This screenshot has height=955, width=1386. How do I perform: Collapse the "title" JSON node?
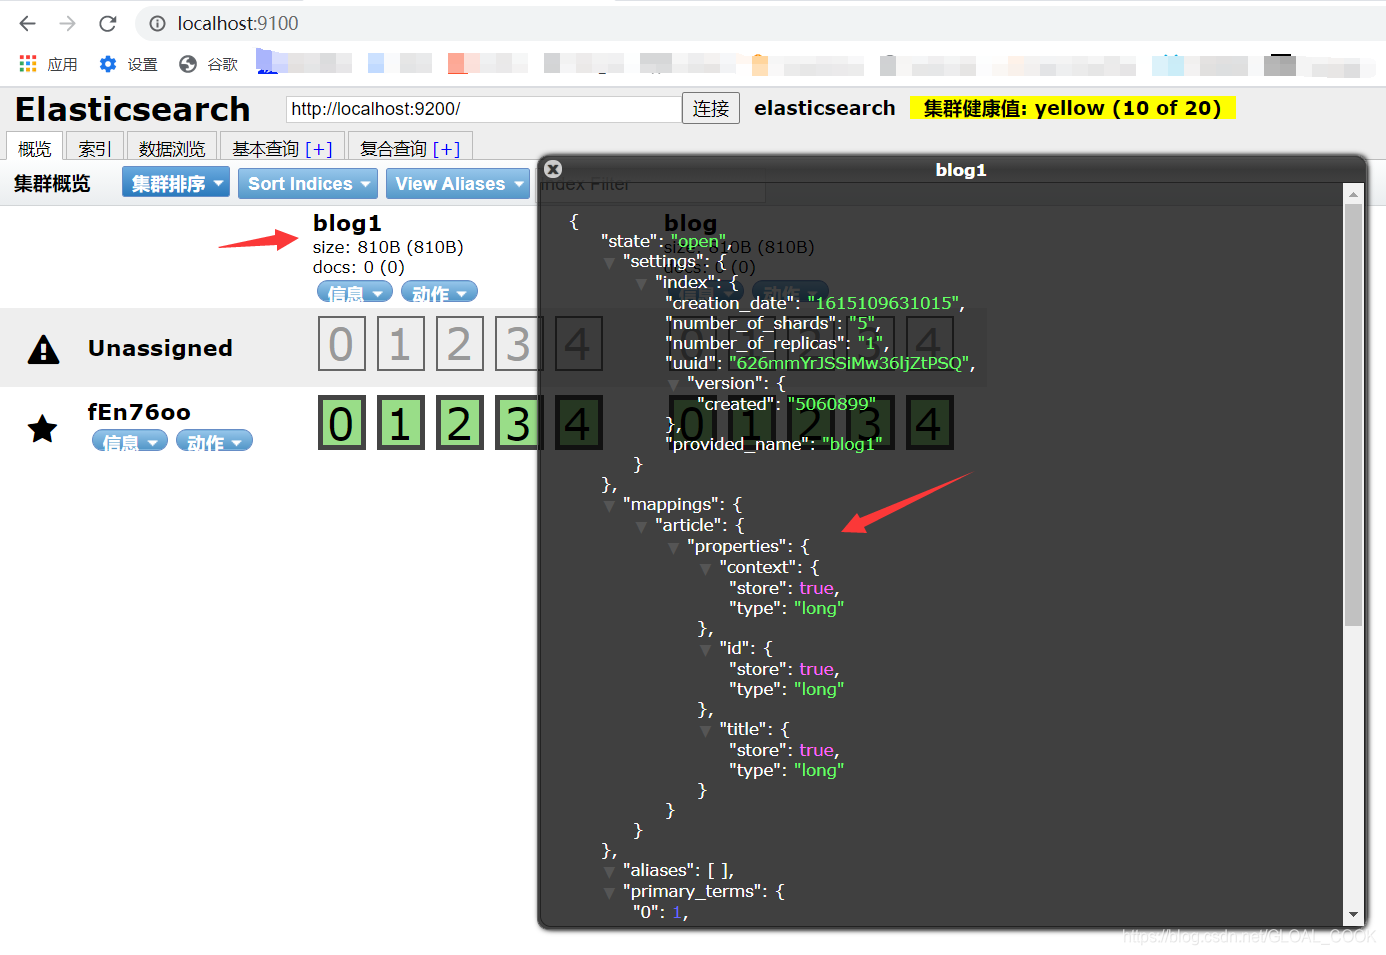[x=705, y=730]
